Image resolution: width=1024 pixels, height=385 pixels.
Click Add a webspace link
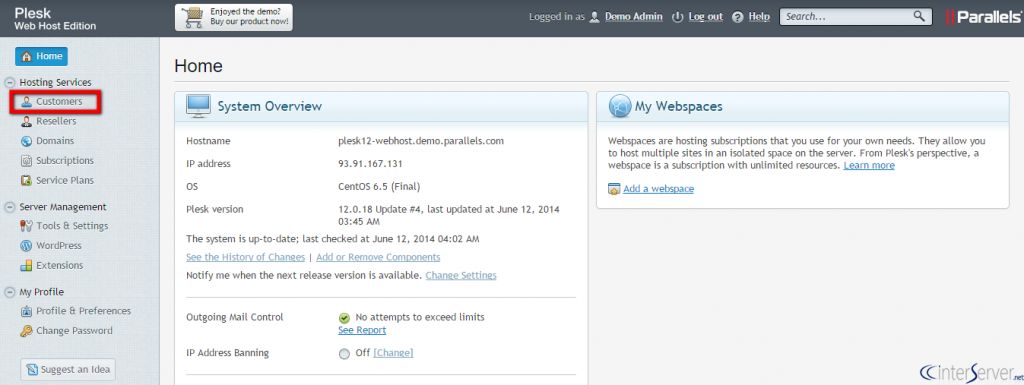658,189
